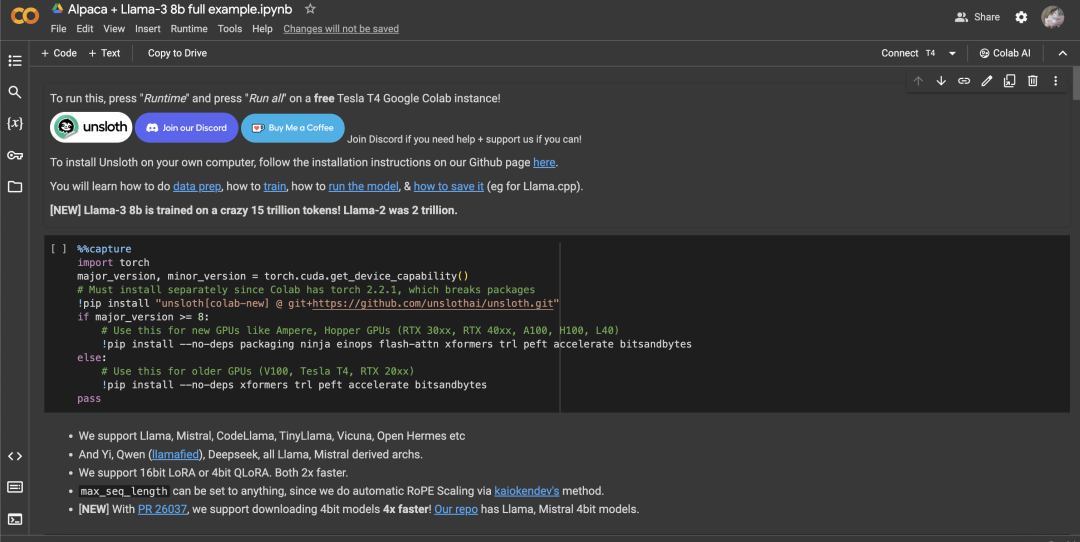Open the View menu
This screenshot has width=1080, height=542.
(114, 29)
